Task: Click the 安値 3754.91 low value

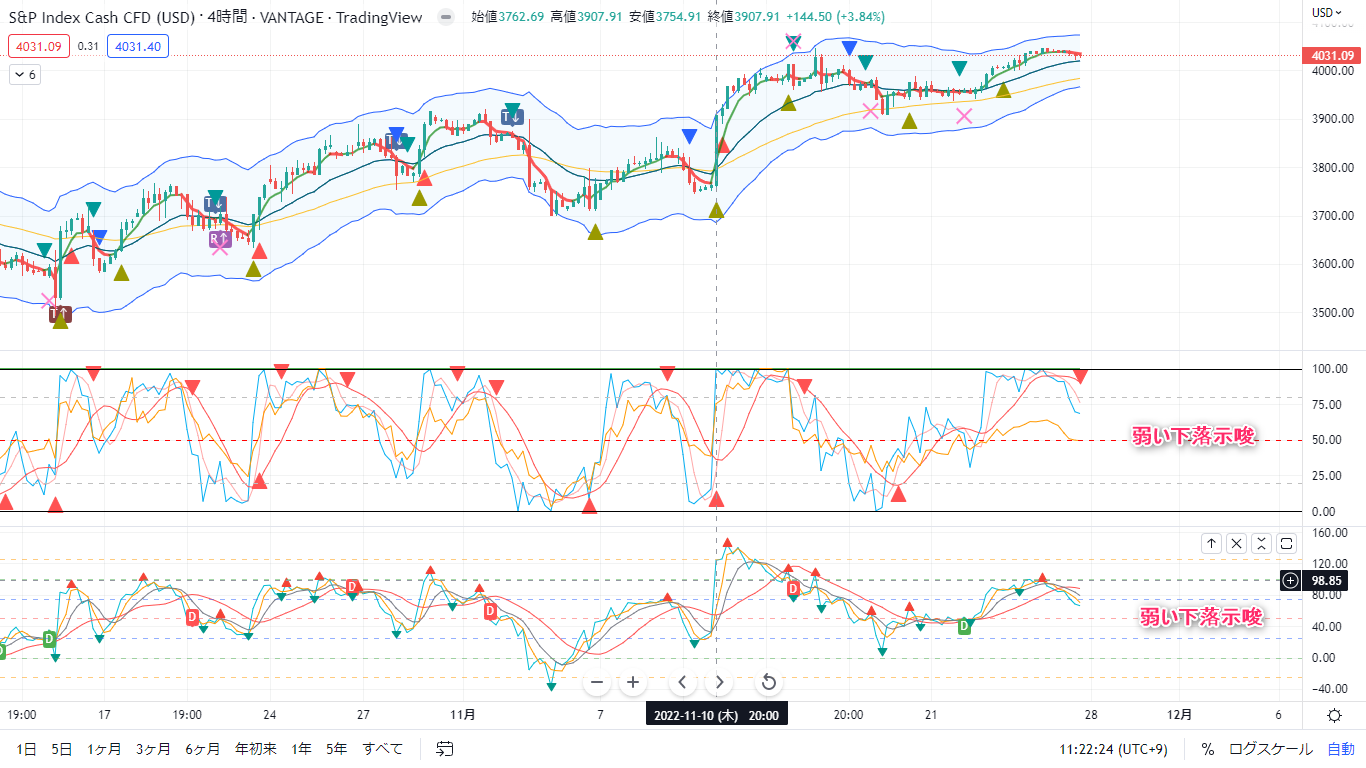Action: coord(665,17)
